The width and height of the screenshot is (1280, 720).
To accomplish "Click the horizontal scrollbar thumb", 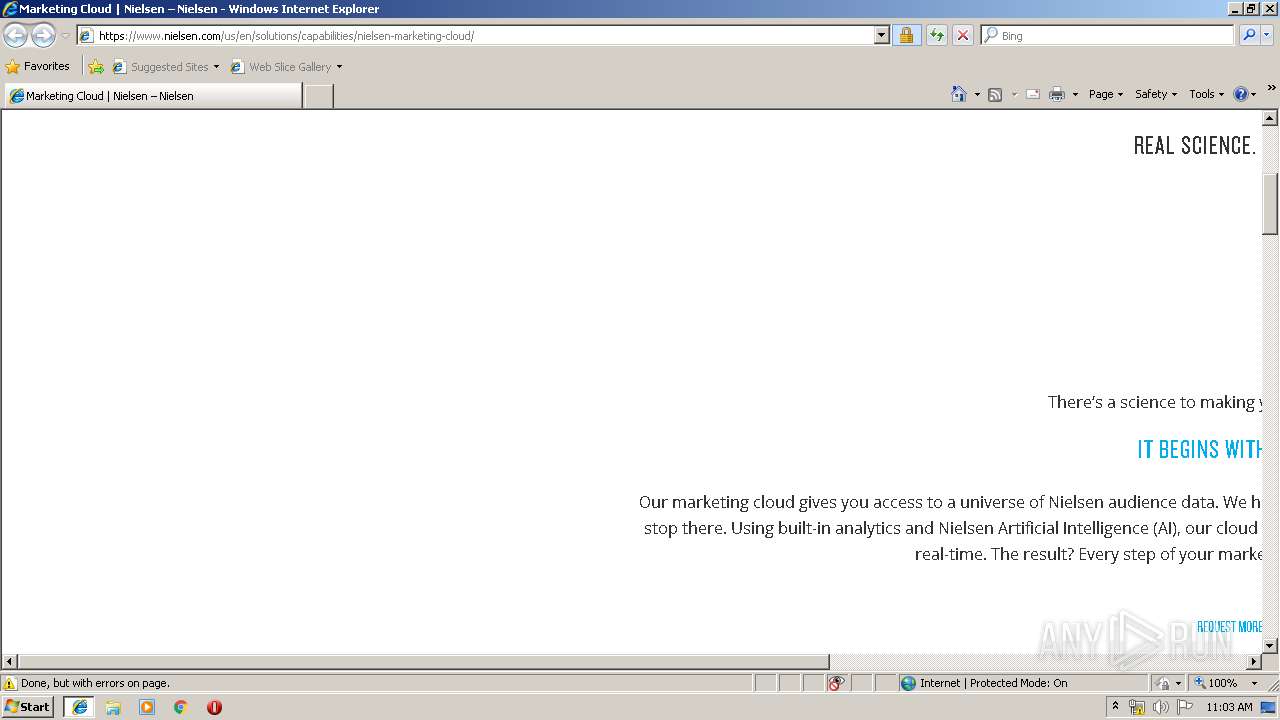I will tap(423, 661).
